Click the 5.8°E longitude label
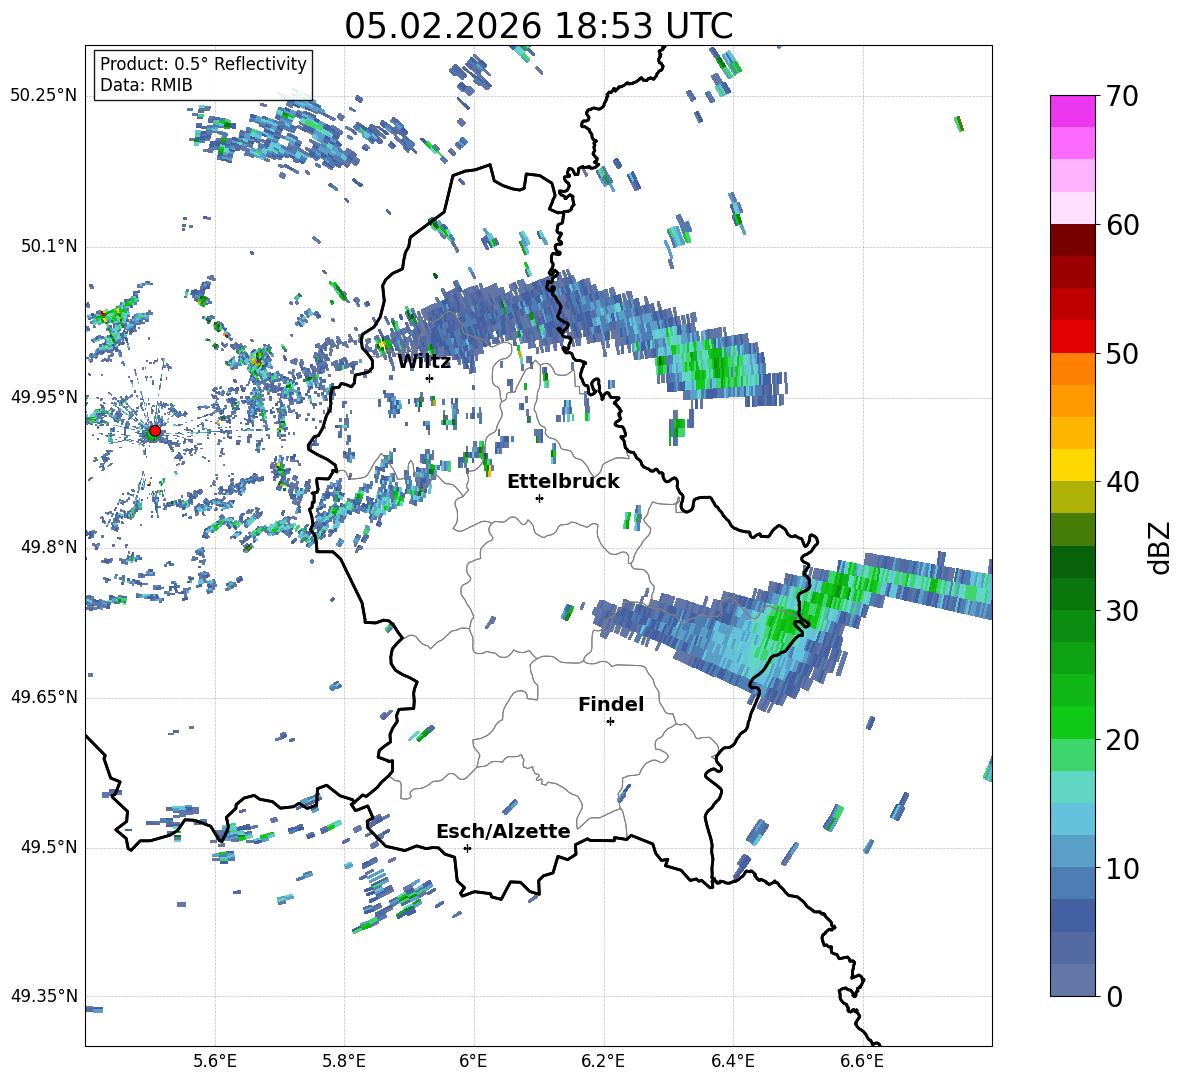1184x1081 pixels. pyautogui.click(x=344, y=1061)
